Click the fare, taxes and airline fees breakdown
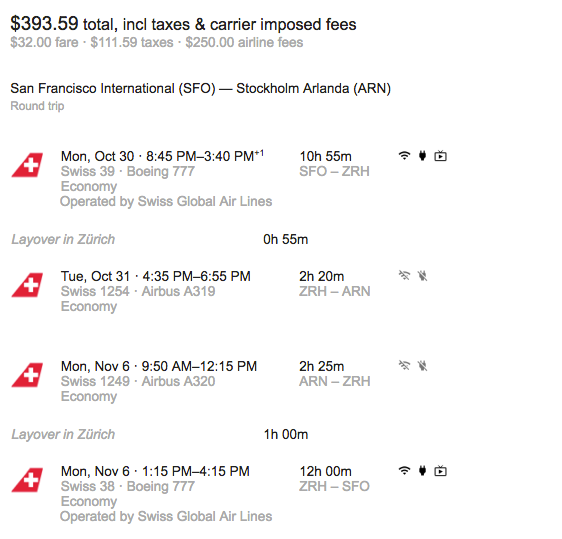Image resolution: width=562 pixels, height=539 pixels. tap(157, 42)
